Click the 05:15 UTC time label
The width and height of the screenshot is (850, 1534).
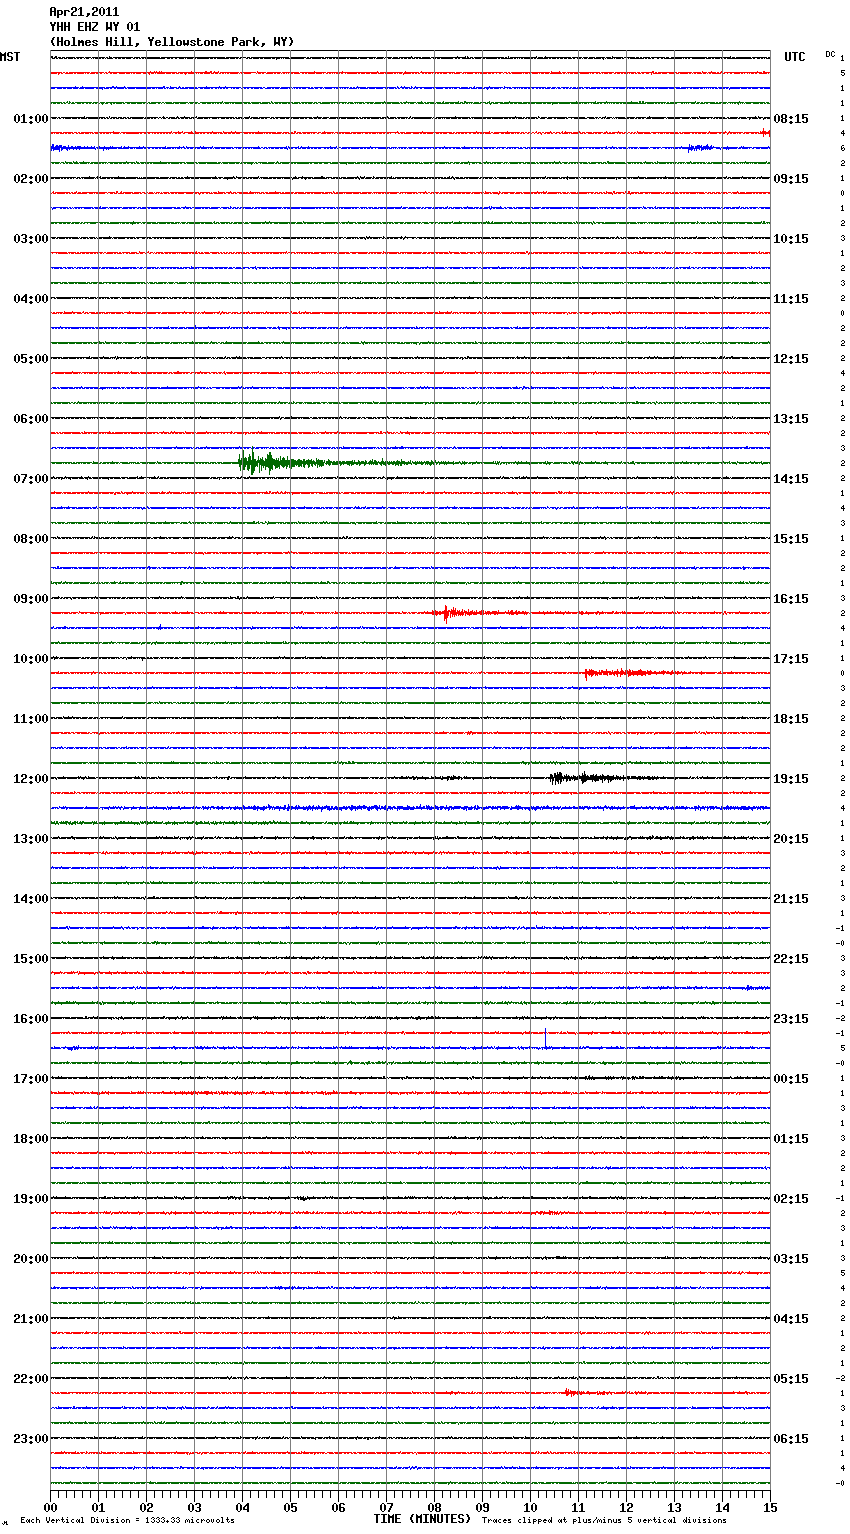(791, 1379)
